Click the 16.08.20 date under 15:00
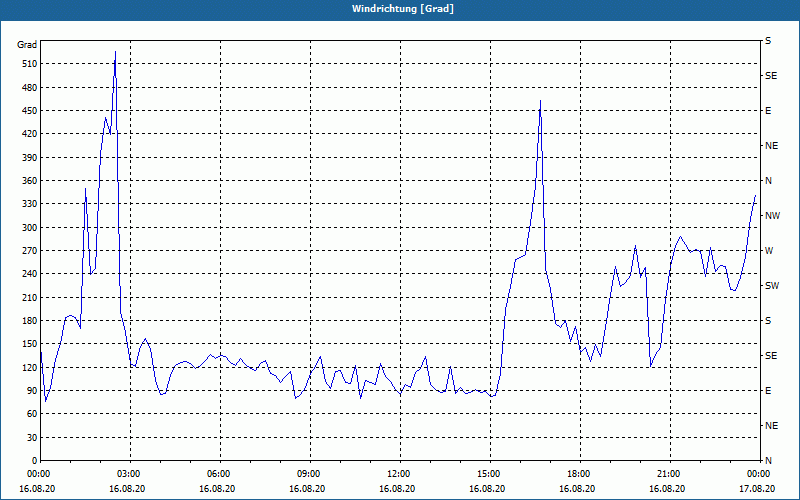800x500 pixels. pyautogui.click(x=487, y=489)
